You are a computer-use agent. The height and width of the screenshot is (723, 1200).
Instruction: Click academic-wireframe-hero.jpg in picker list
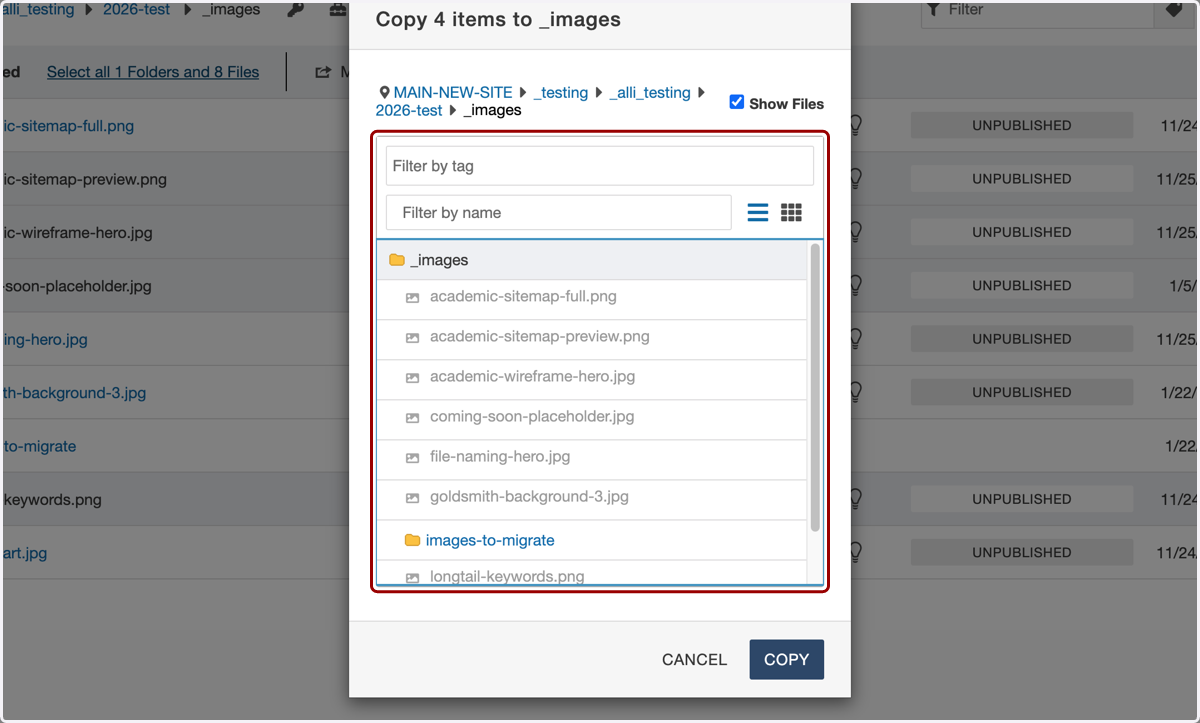click(x=532, y=377)
